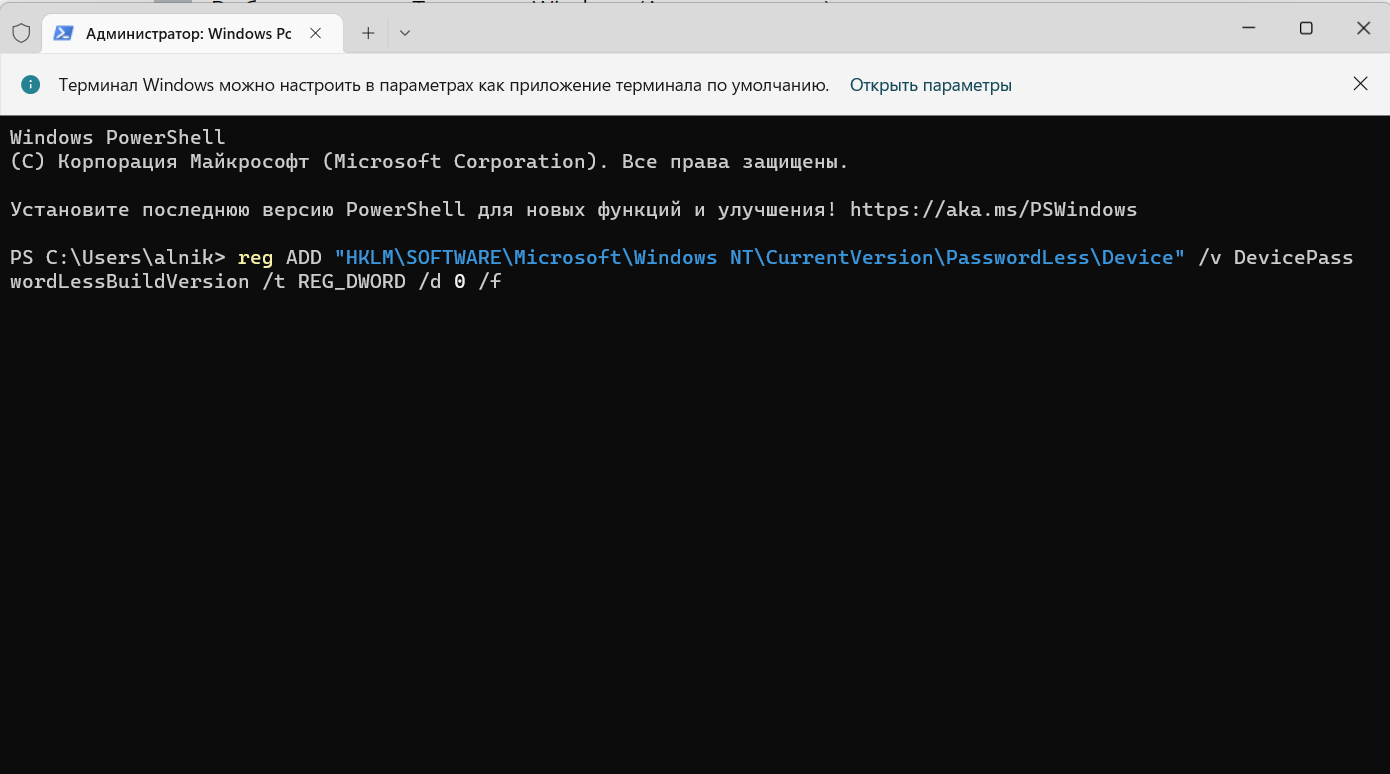Click the 'Windows PowerShell' header line

click(118, 137)
